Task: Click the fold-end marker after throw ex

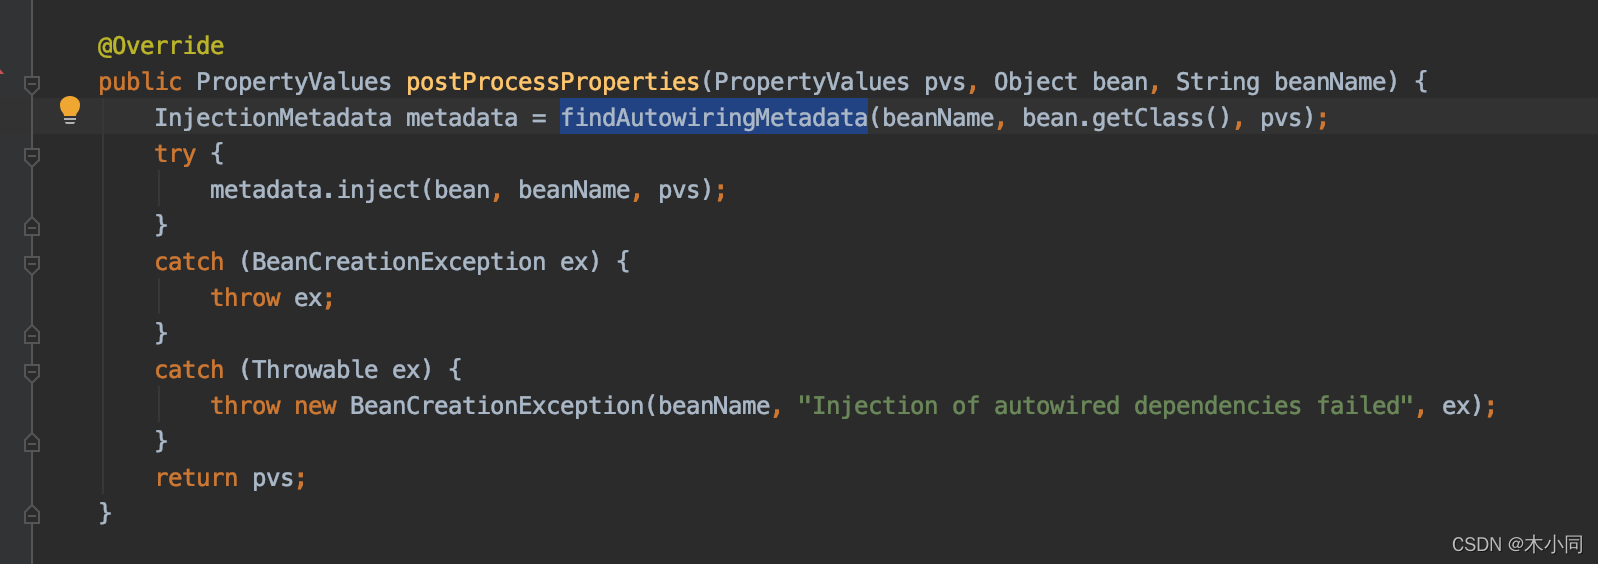Action: point(32,335)
